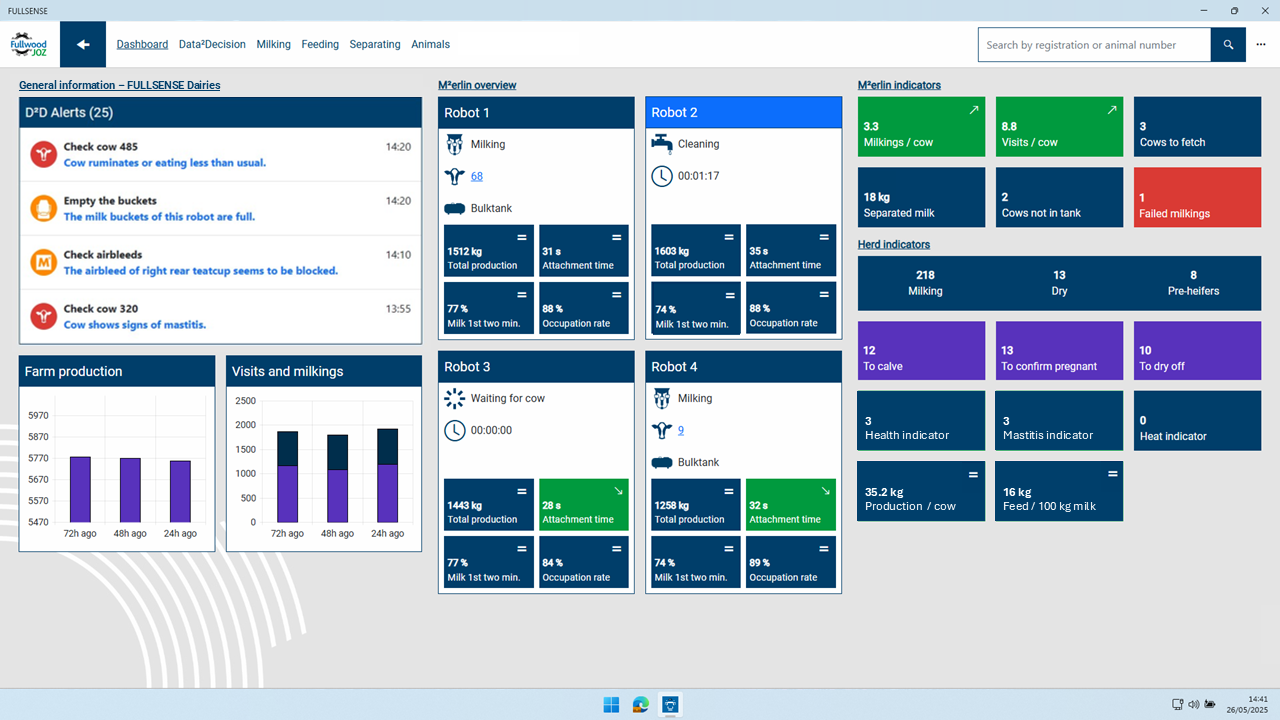Screen dimensions: 1280x720
Task: Open the To confirm pregnant tile
Action: 1059,351
